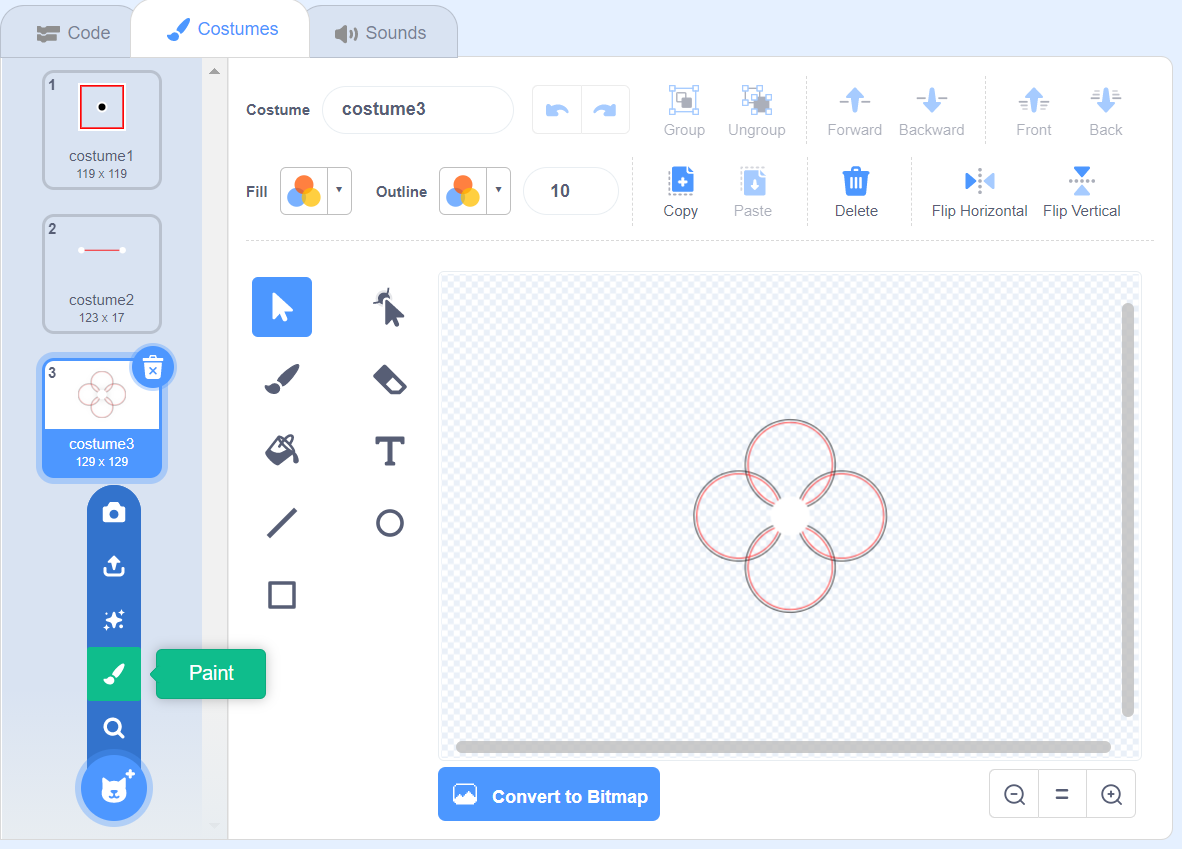
Task: Click the Delete trash icon
Action: (856, 181)
